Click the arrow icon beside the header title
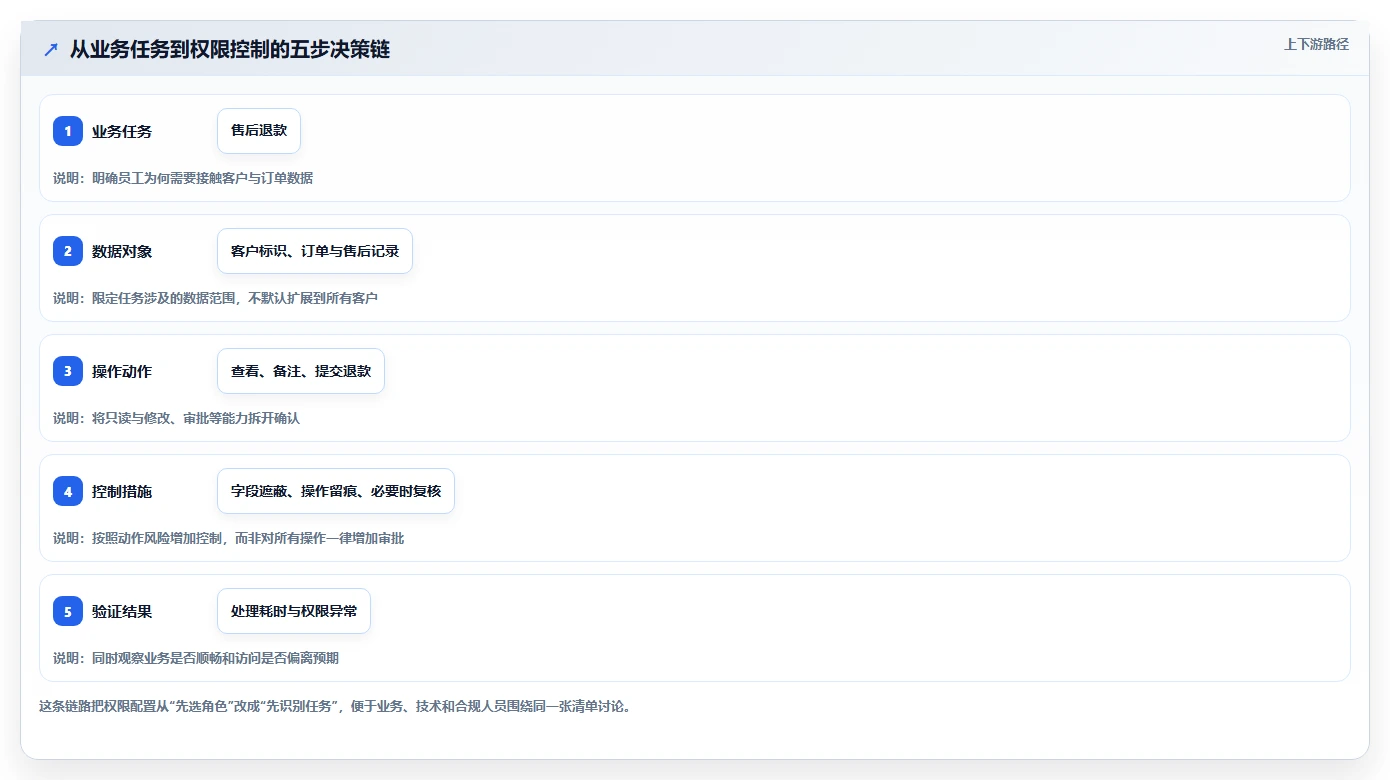This screenshot has width=1390, height=780. click(51, 50)
